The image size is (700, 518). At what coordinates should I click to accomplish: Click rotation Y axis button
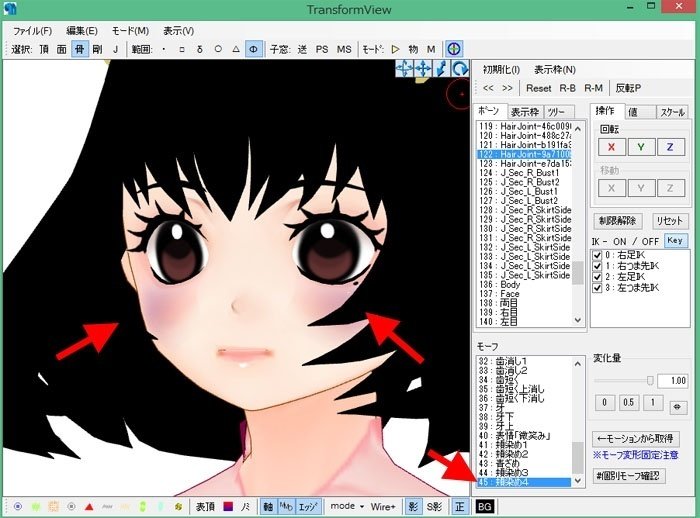point(641,147)
